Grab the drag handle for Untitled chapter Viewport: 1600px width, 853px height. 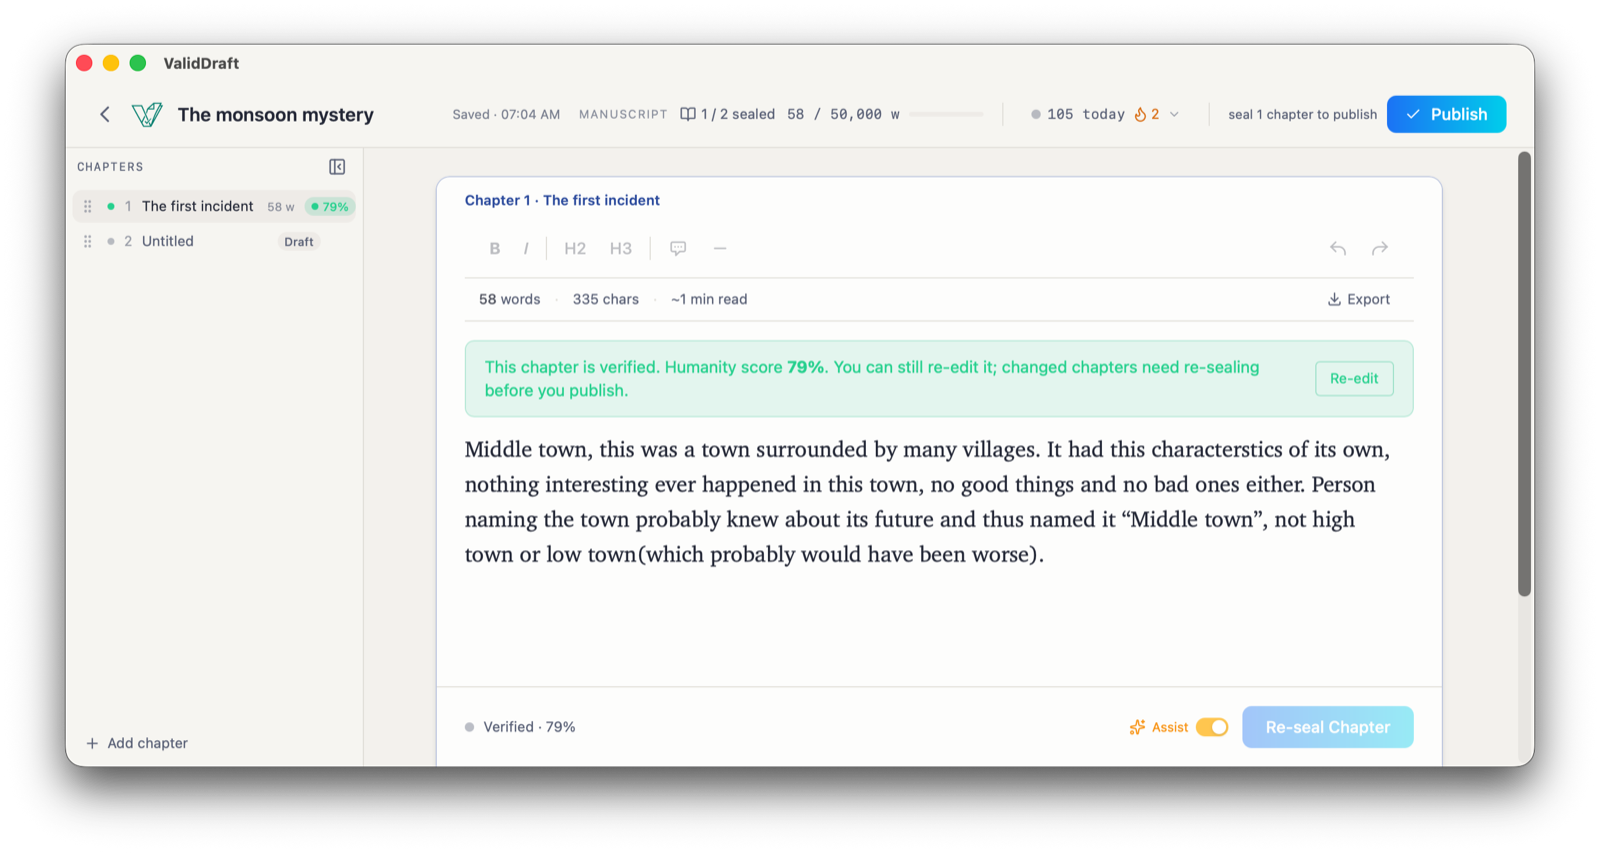[88, 241]
